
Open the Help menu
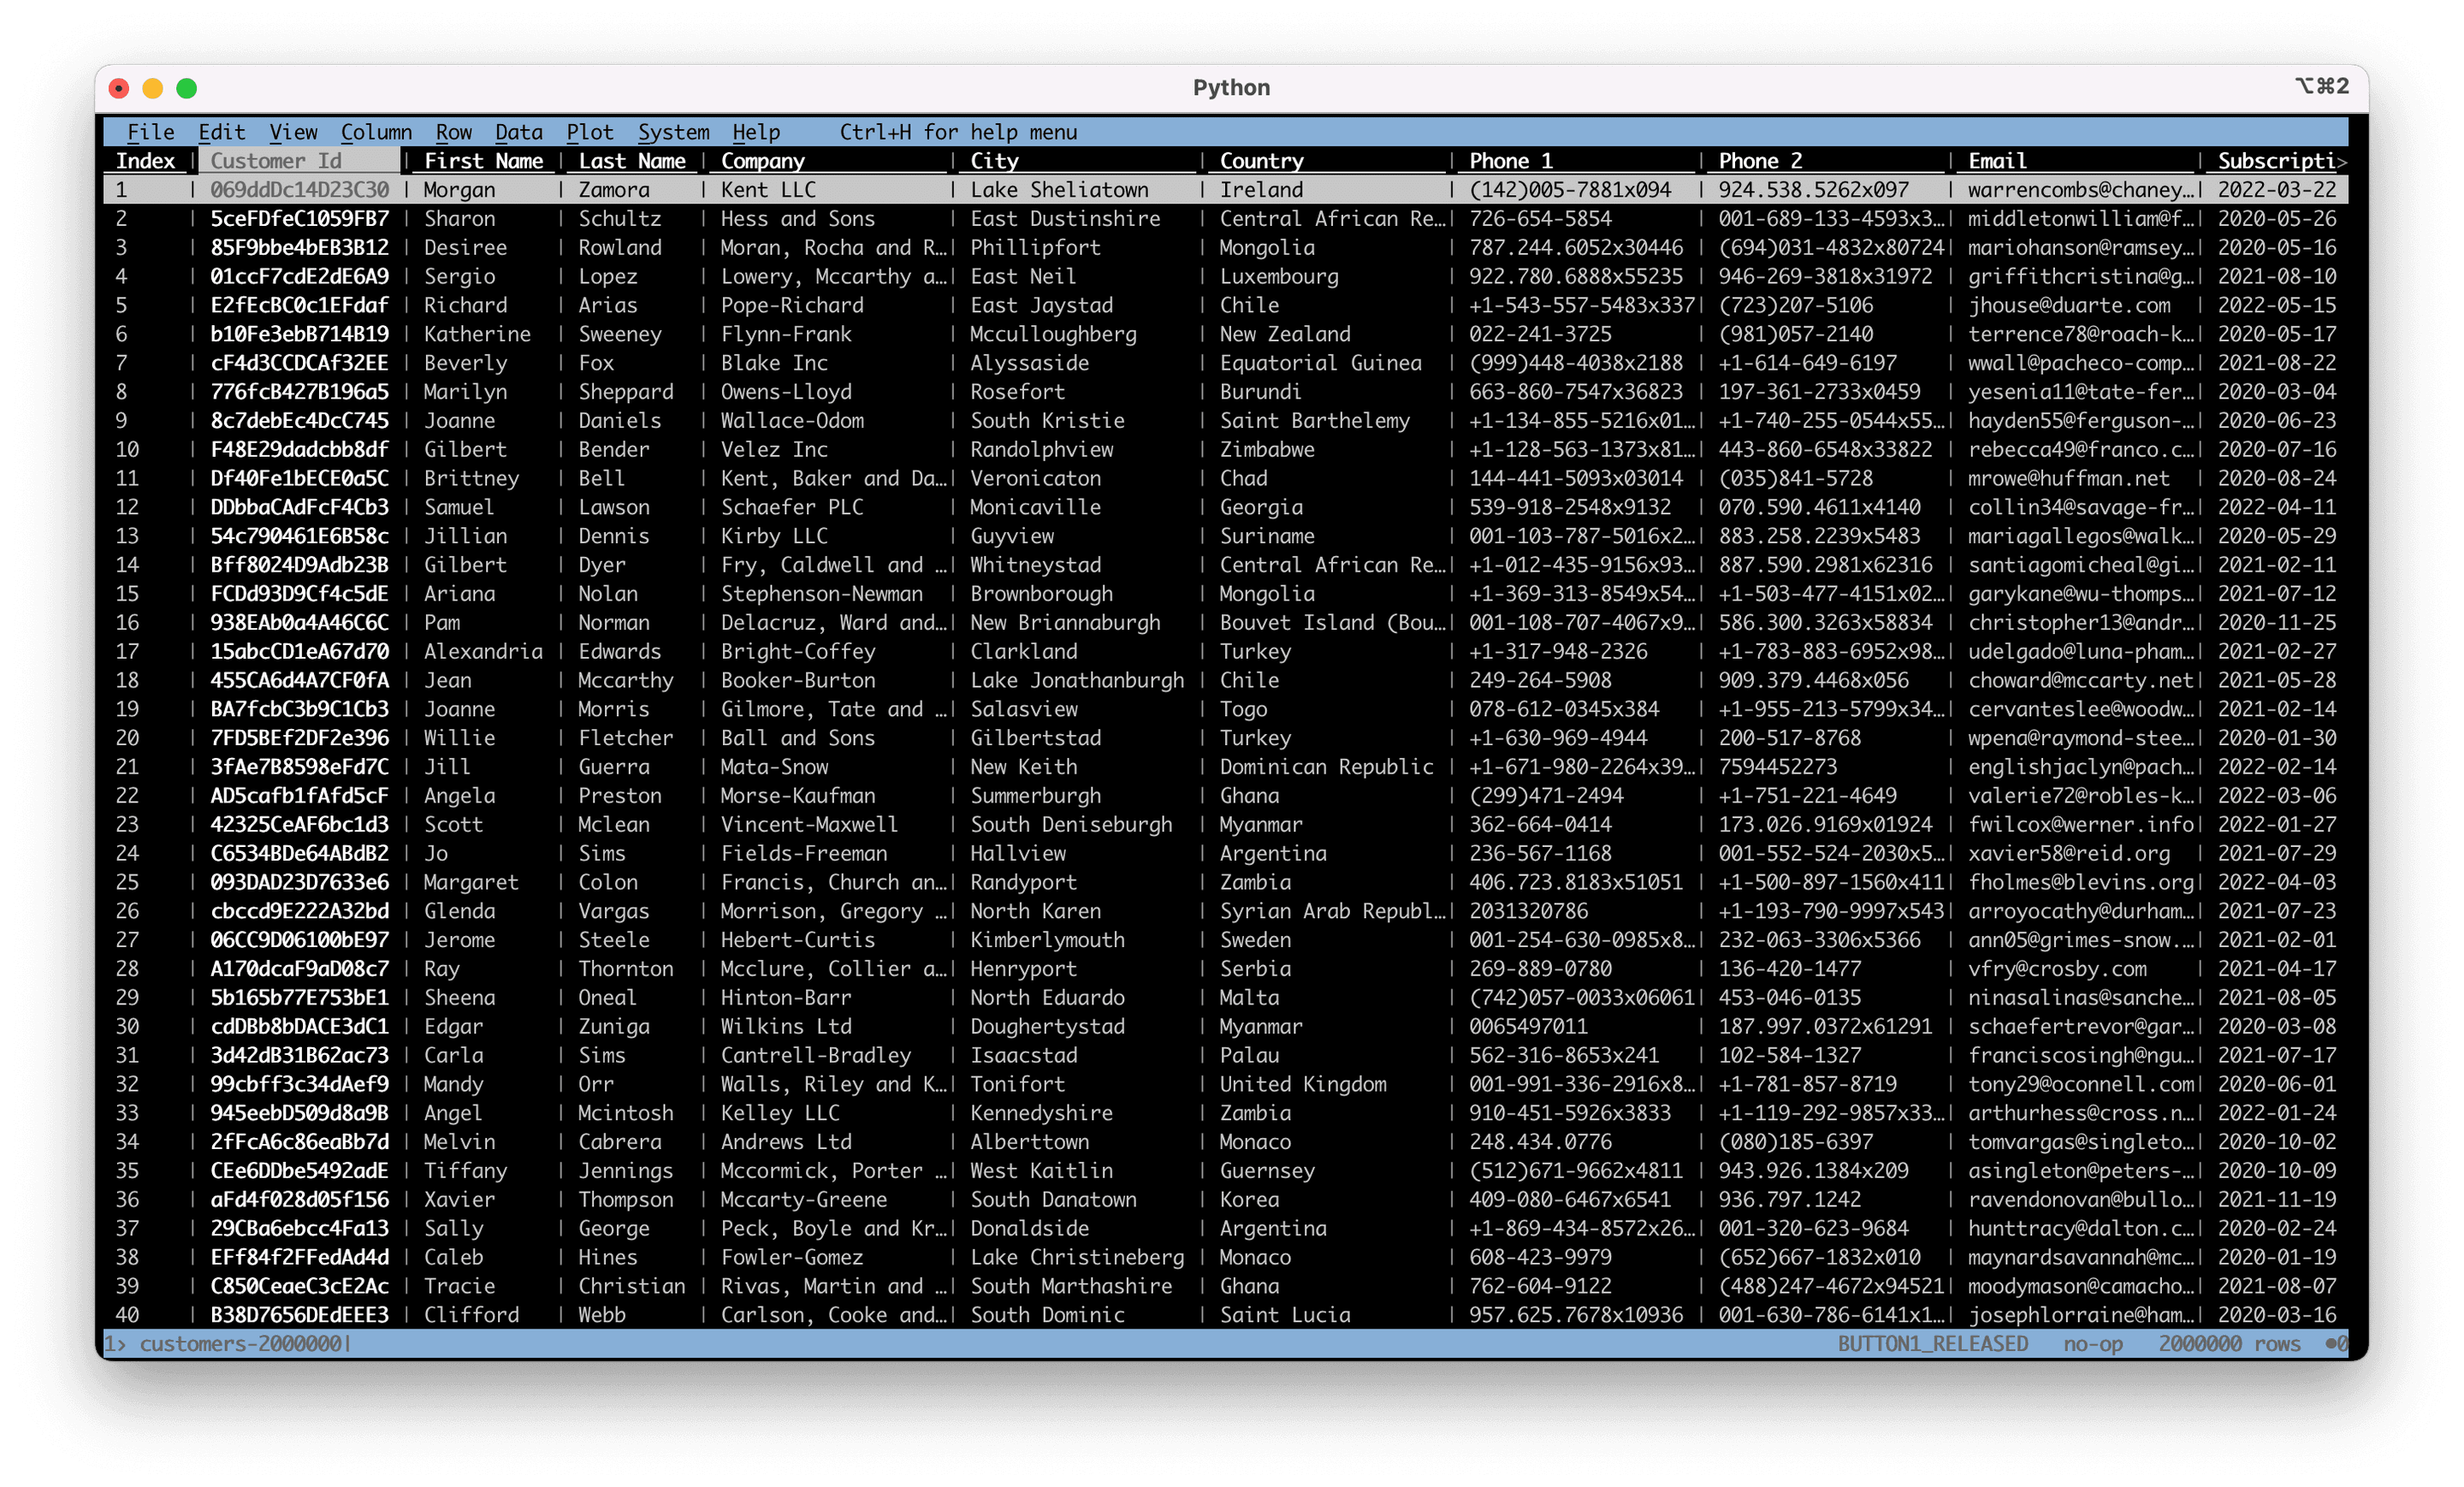(x=756, y=132)
